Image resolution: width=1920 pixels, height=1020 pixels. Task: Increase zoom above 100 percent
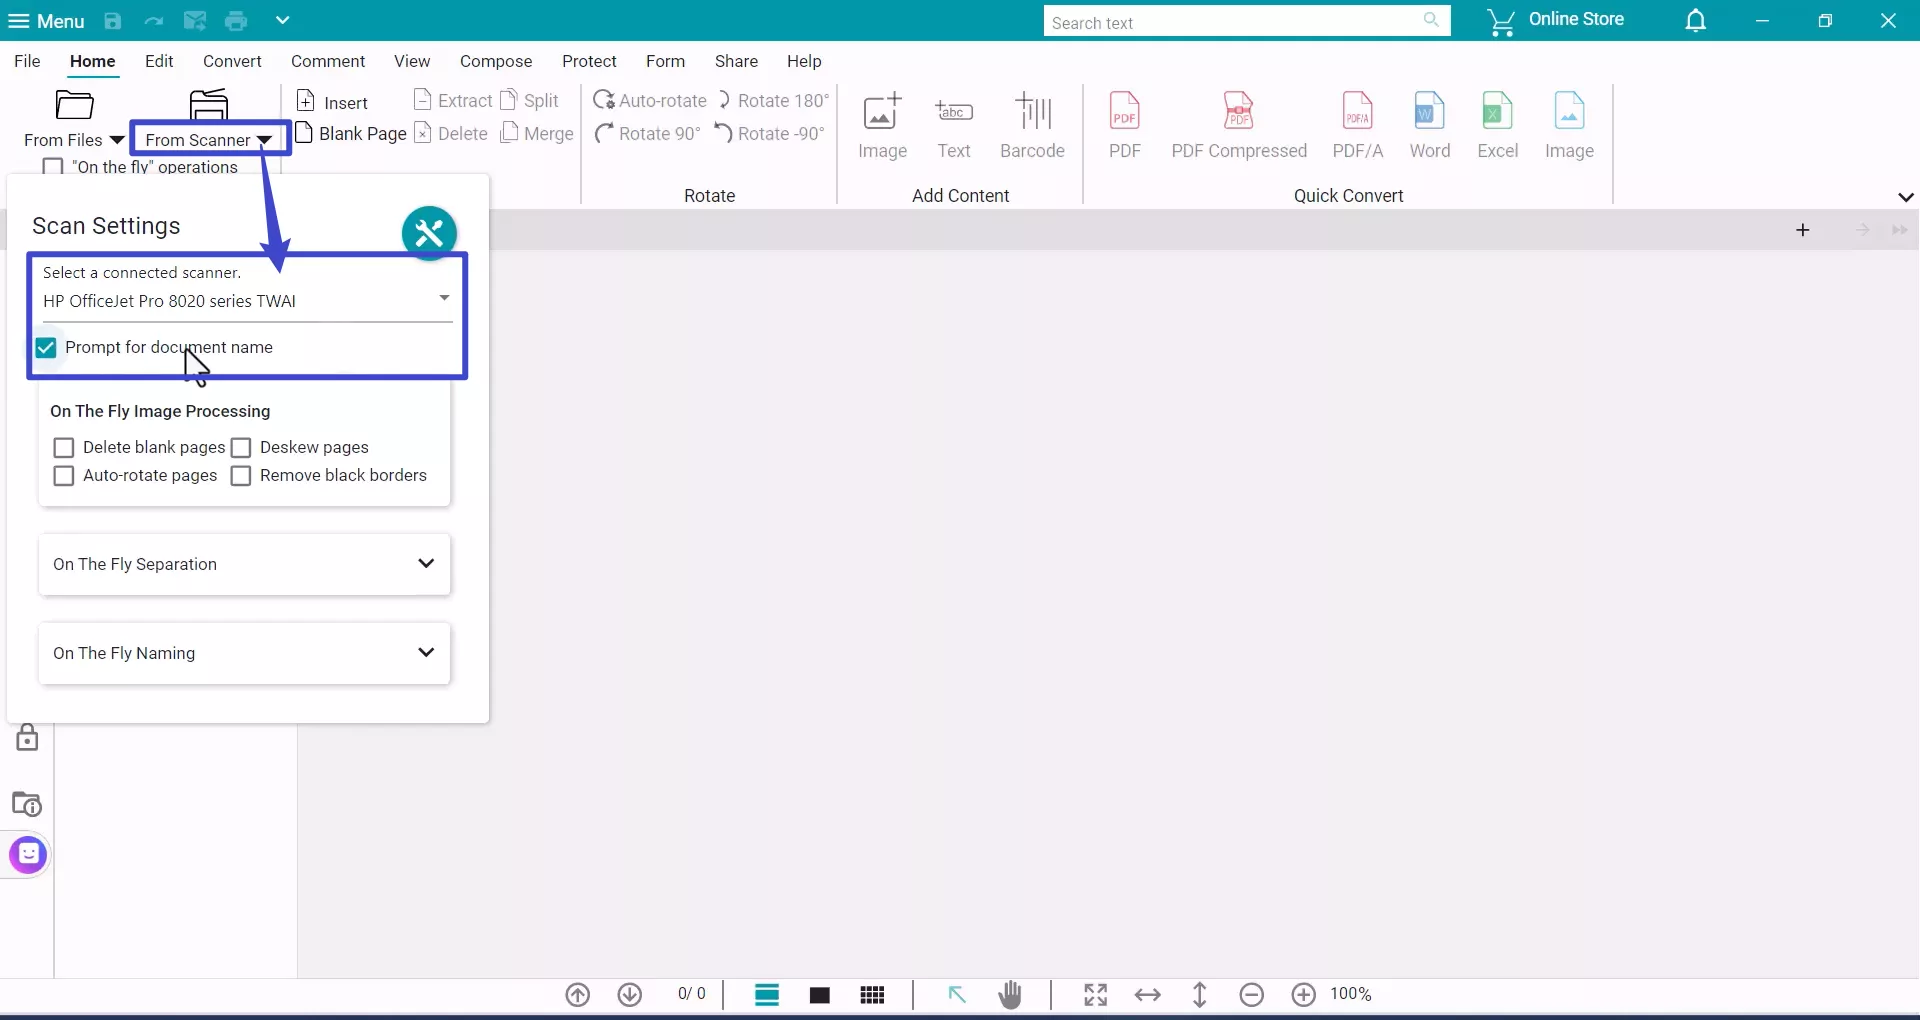tap(1303, 994)
